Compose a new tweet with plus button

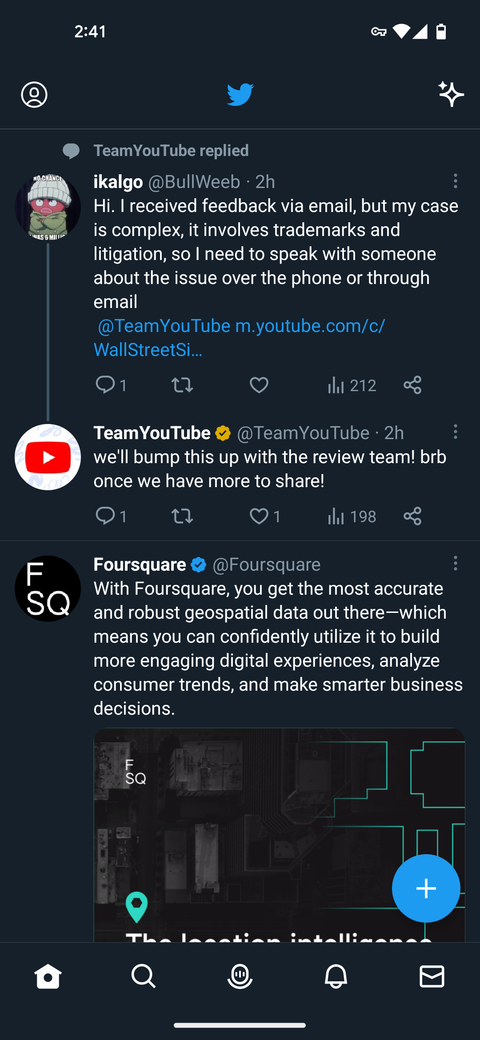point(426,889)
